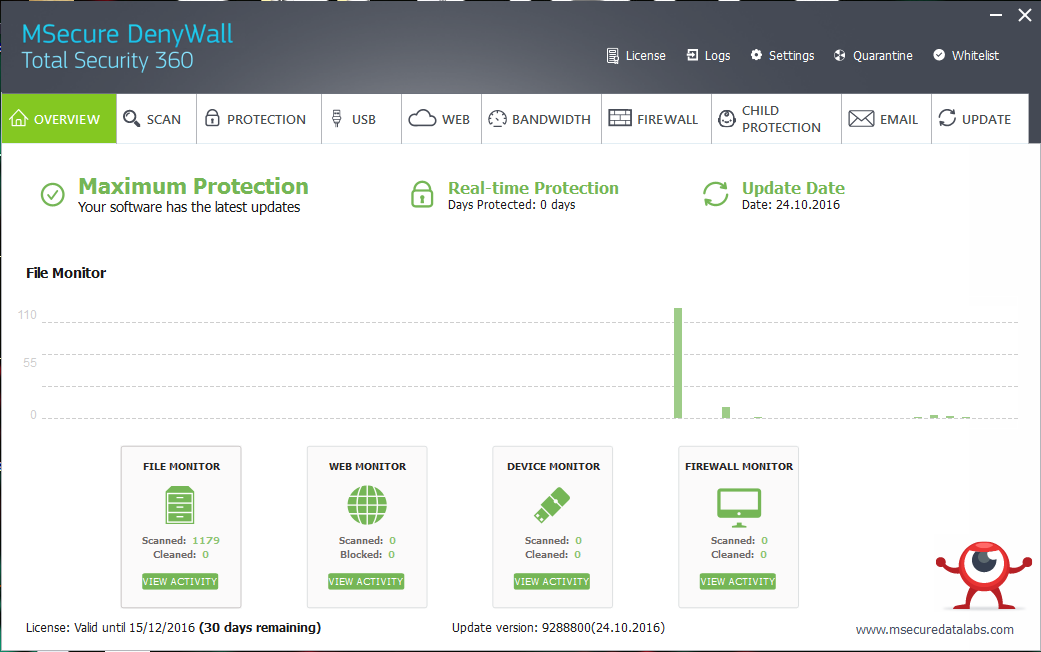This screenshot has width=1041, height=652.
Task: Click the tallest bar in File Monitor chart
Action: tap(678, 363)
